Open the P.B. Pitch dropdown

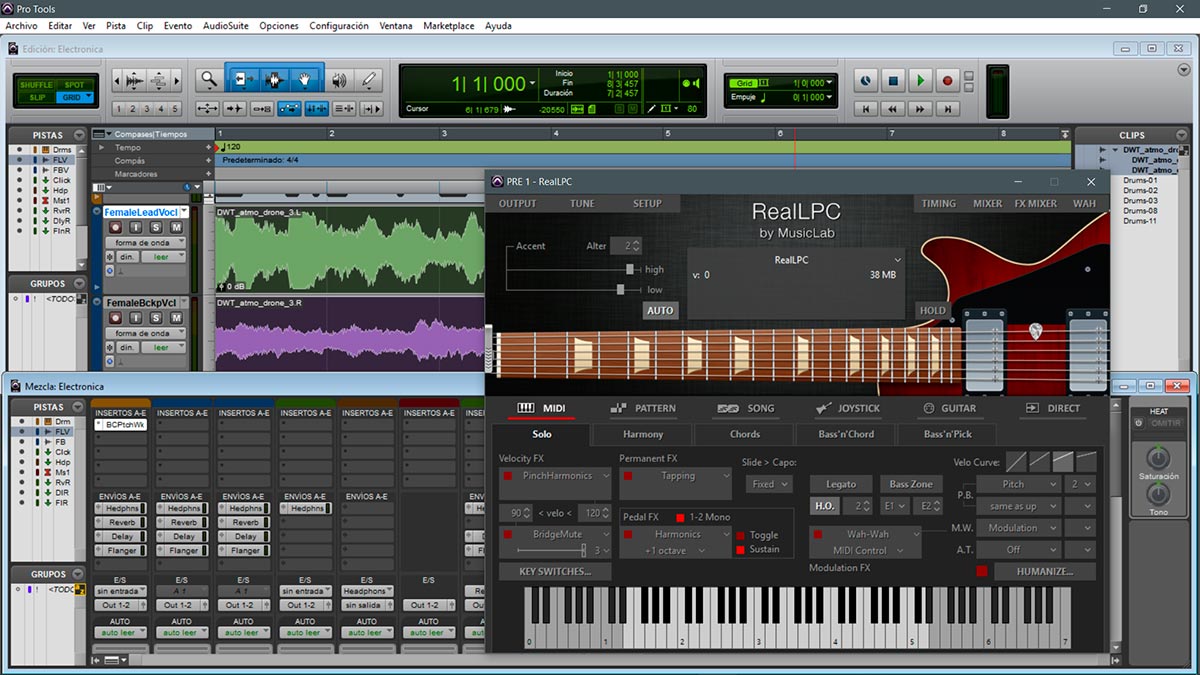(x=1019, y=484)
